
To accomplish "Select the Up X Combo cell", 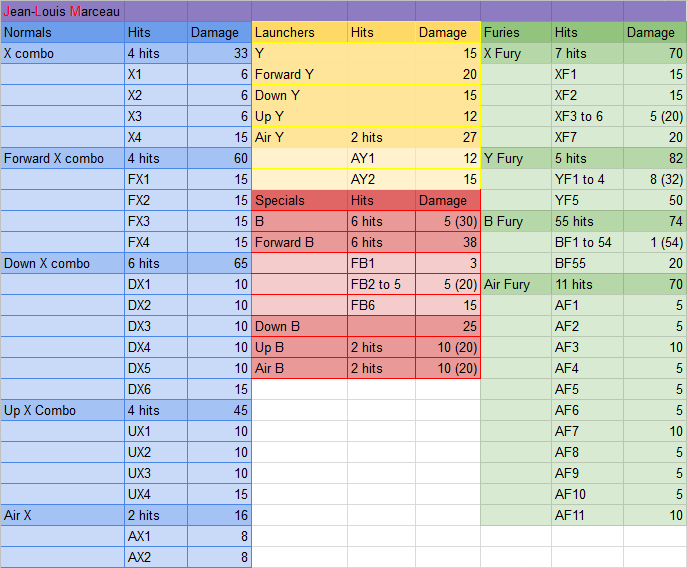I will click(62, 410).
